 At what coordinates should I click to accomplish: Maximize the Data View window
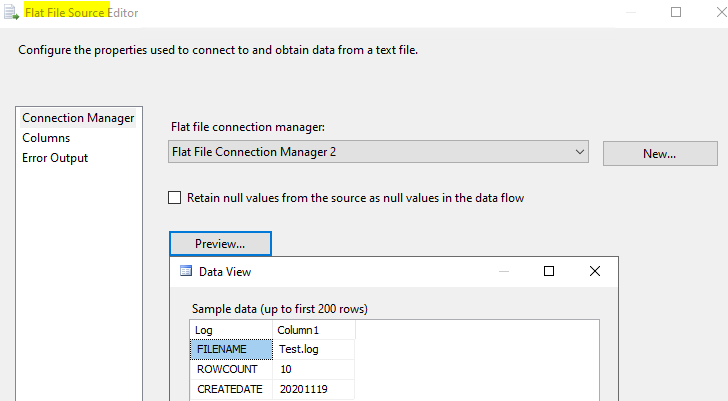pyautogui.click(x=548, y=271)
